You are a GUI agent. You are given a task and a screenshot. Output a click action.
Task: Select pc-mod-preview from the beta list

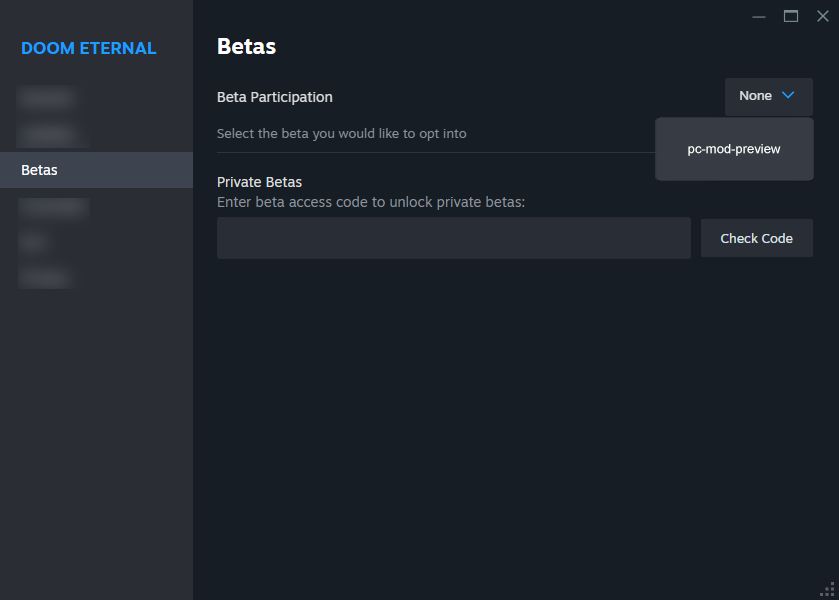[734, 149]
